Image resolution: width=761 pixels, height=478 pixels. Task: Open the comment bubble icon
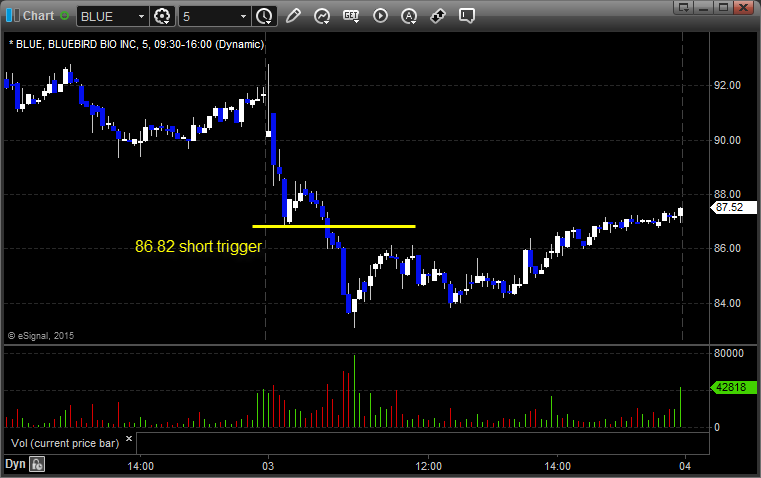[467, 16]
